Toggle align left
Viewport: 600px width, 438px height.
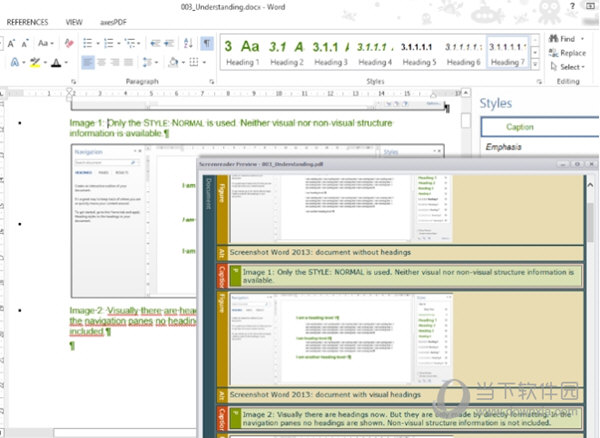pos(88,62)
